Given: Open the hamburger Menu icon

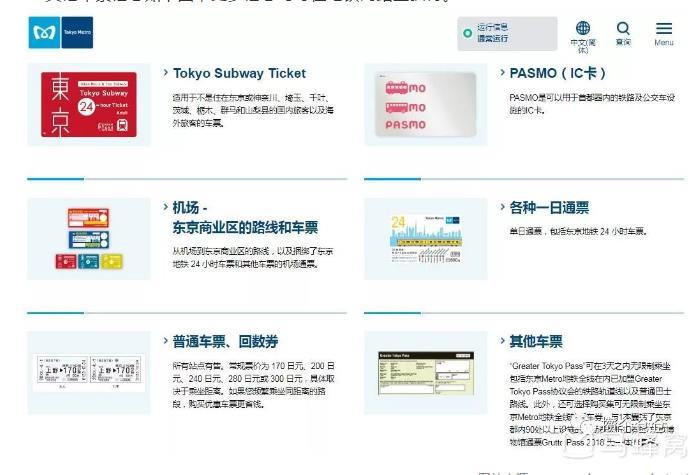Looking at the screenshot, I should click(x=664, y=29).
